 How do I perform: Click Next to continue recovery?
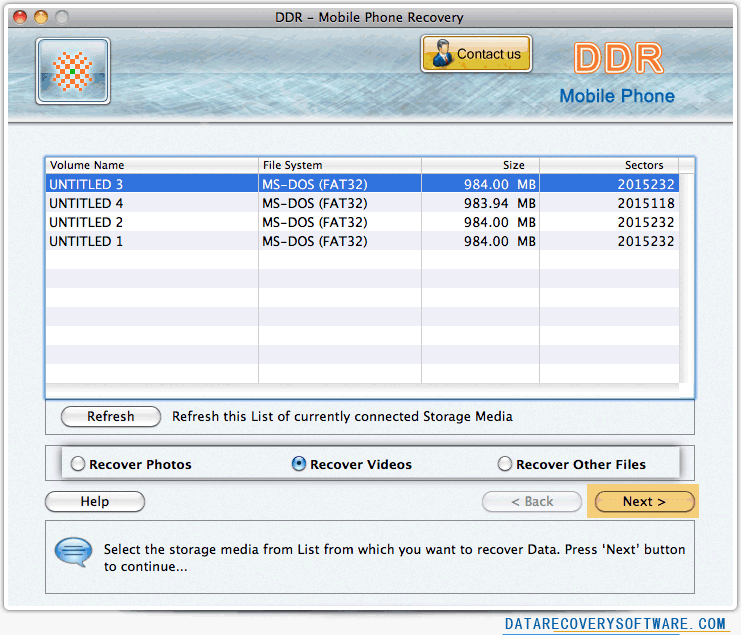644,502
